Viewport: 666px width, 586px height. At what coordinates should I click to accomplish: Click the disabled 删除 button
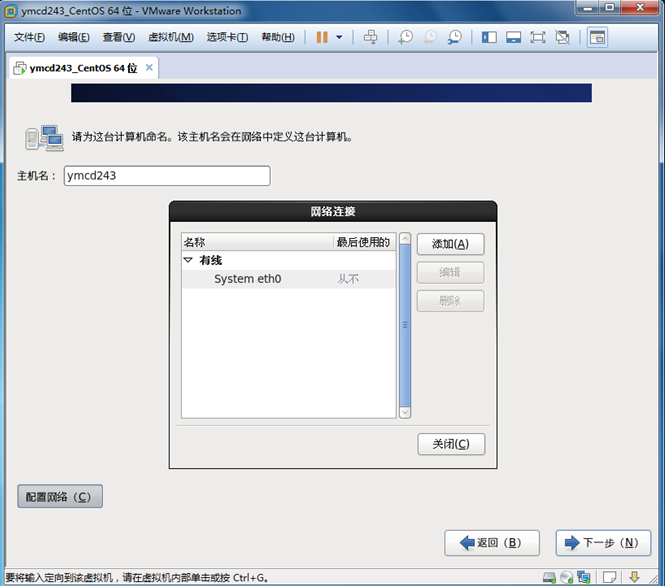click(x=450, y=301)
